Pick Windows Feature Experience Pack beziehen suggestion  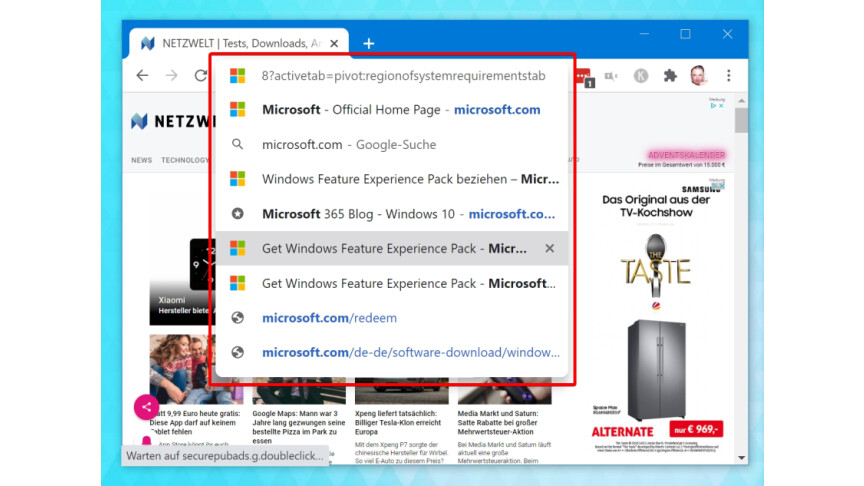[x=392, y=179]
